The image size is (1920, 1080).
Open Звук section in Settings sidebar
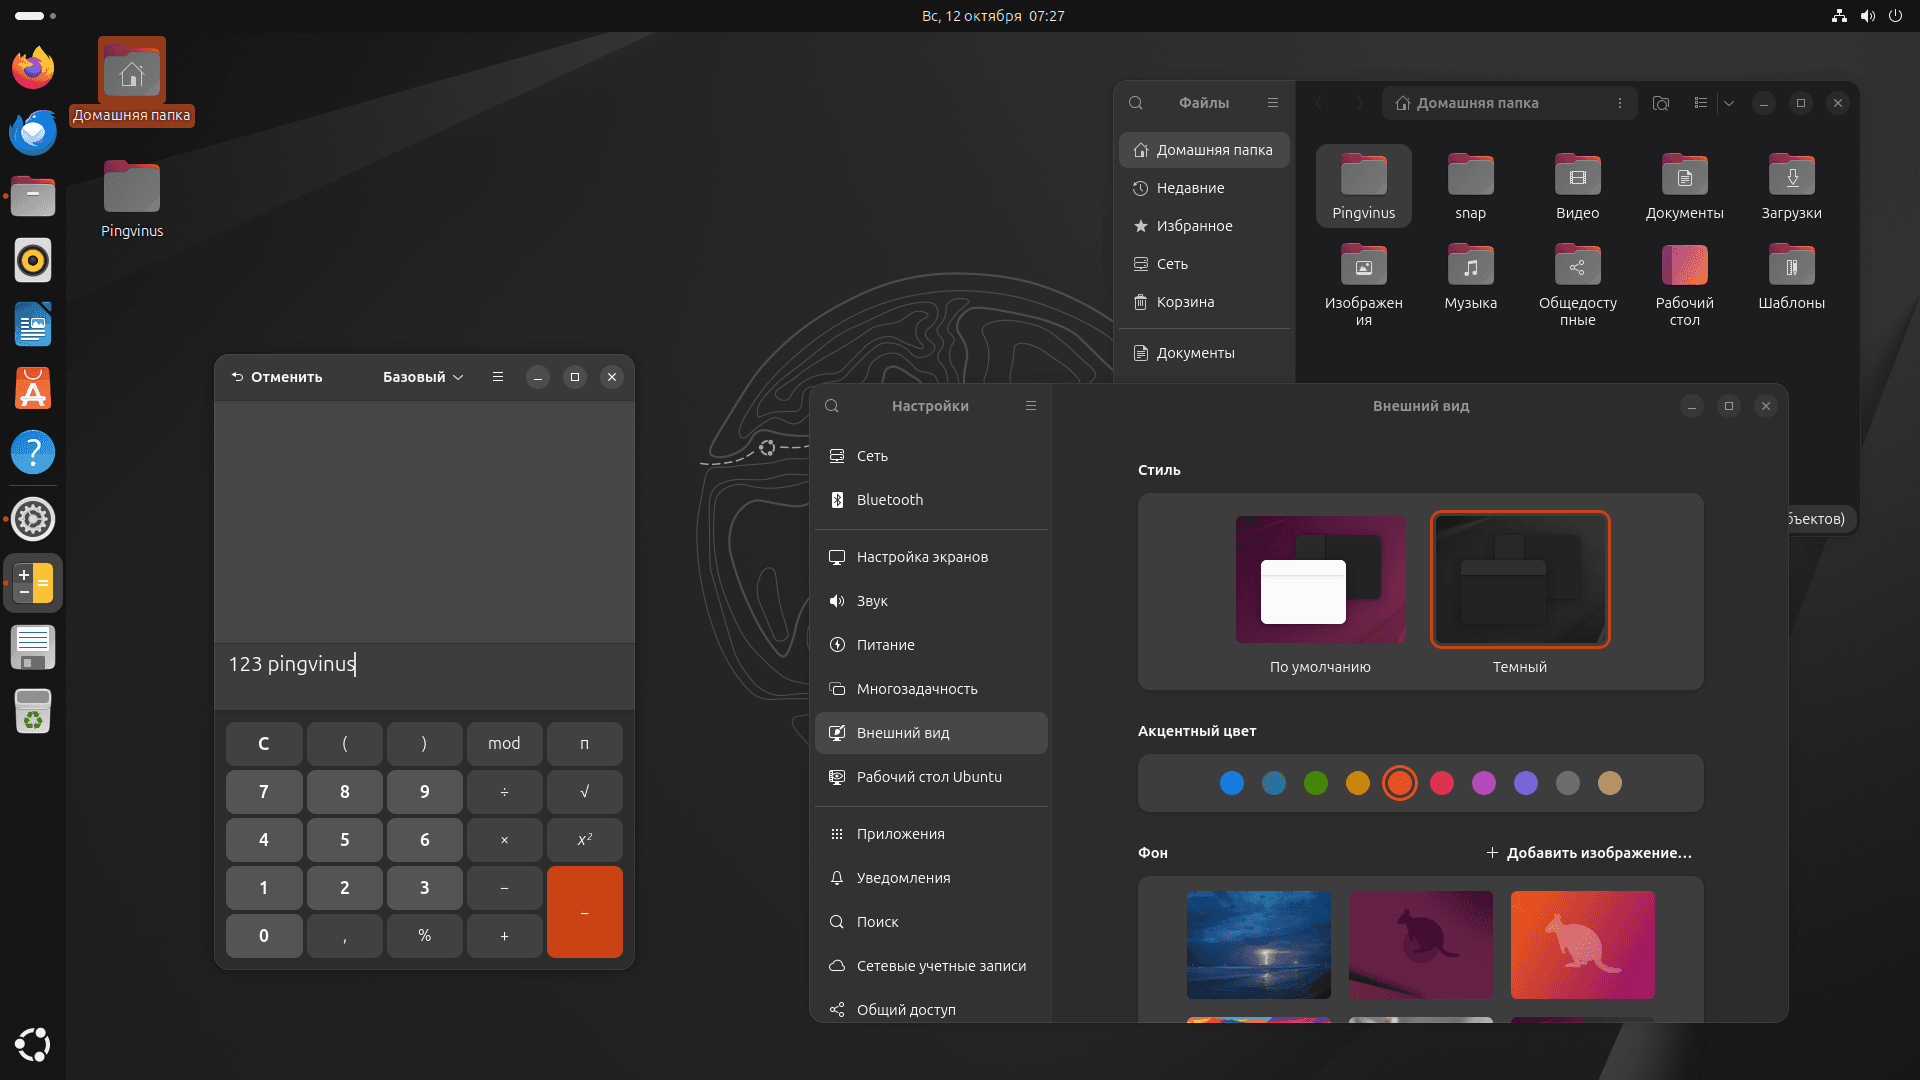tap(872, 601)
